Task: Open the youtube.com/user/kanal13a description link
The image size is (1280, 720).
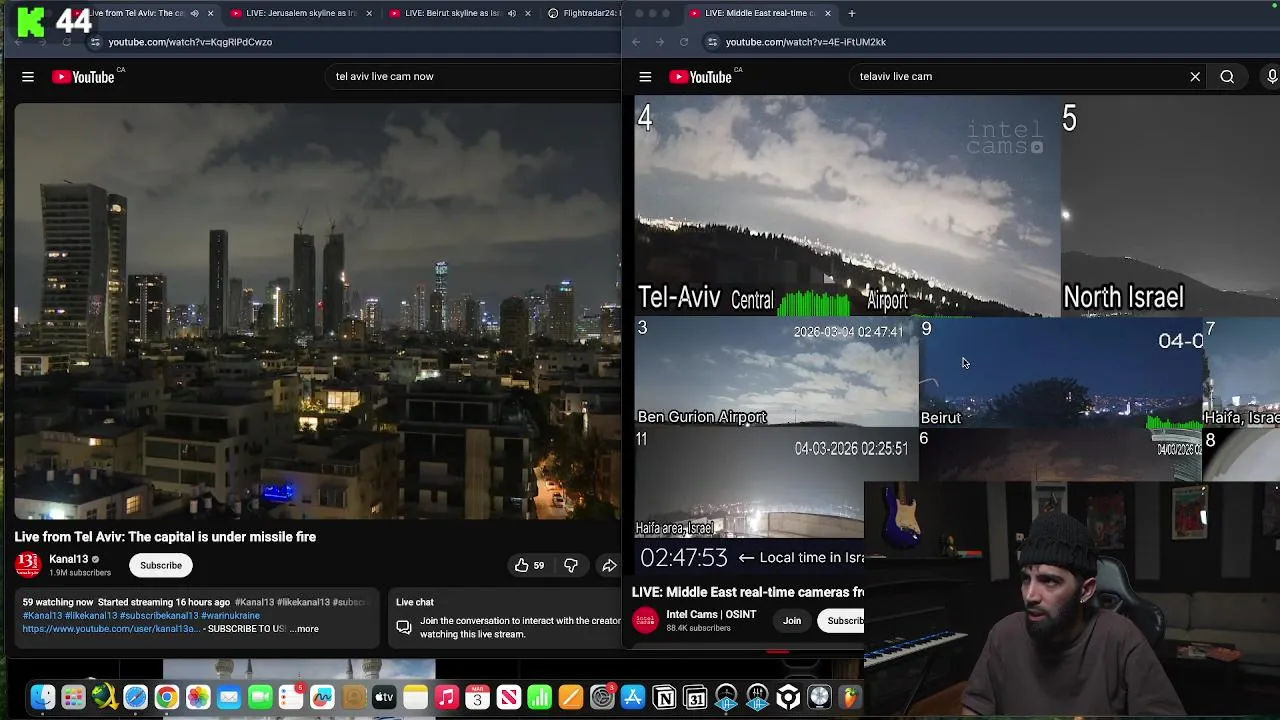Action: (112, 628)
